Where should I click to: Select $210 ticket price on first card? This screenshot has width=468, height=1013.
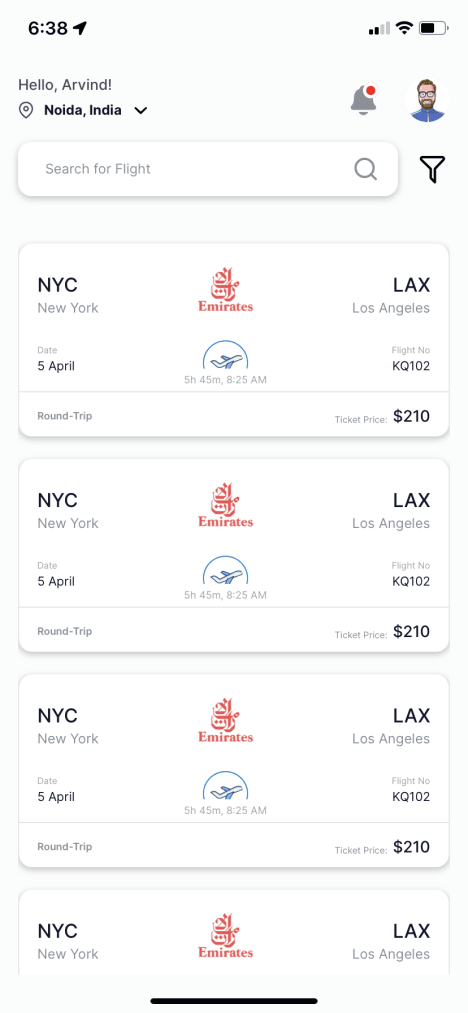coord(412,416)
